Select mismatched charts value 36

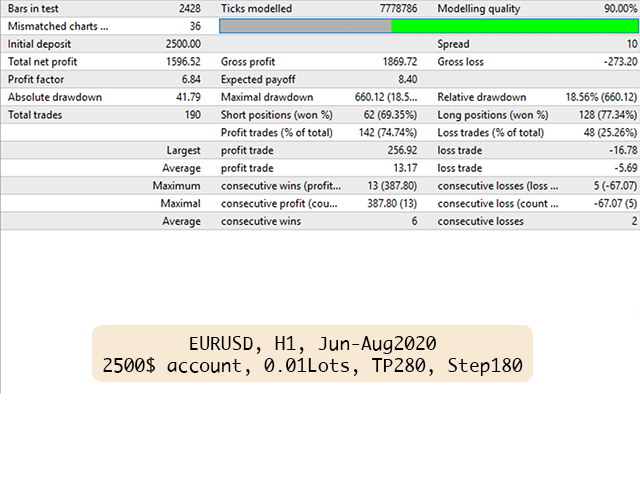point(195,26)
